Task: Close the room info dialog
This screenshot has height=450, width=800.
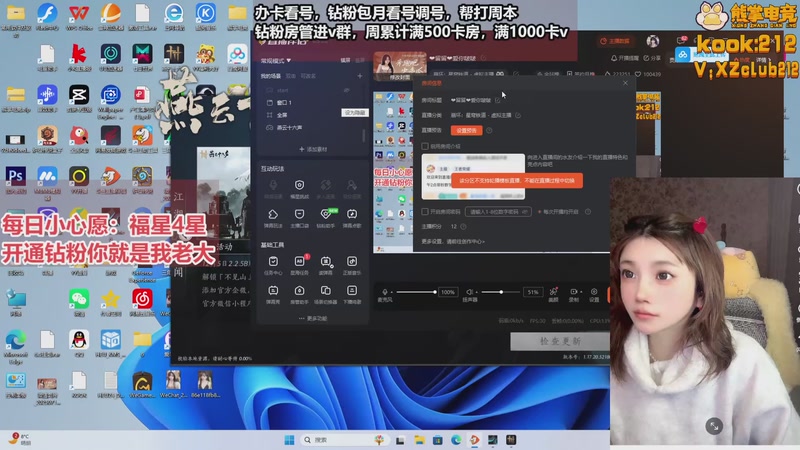Action: (626, 83)
